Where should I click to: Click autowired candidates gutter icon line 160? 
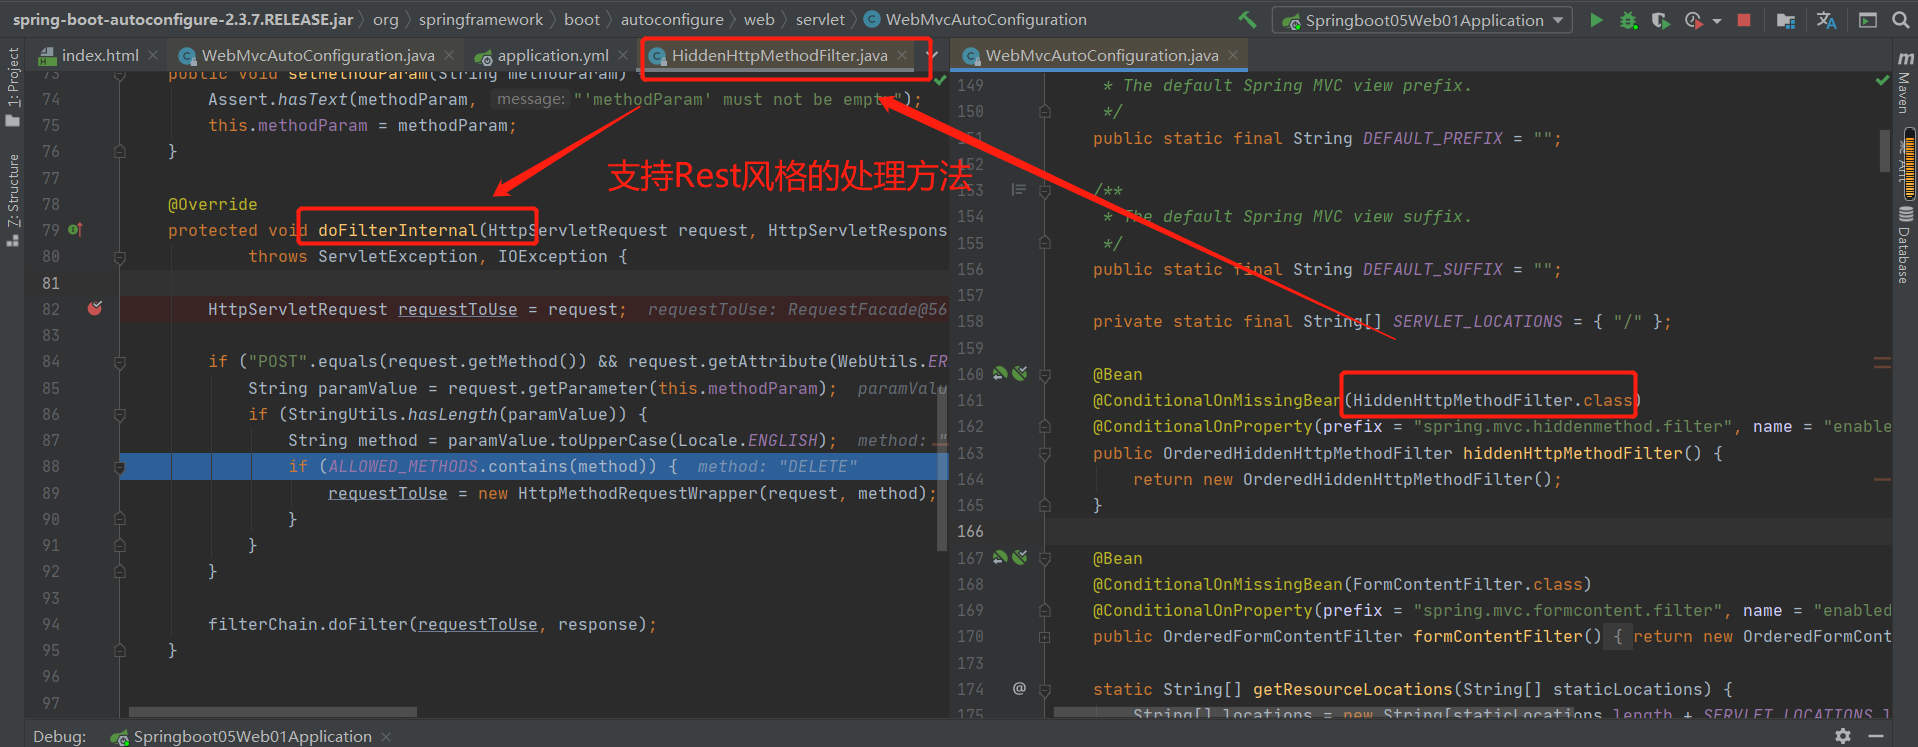click(1020, 374)
